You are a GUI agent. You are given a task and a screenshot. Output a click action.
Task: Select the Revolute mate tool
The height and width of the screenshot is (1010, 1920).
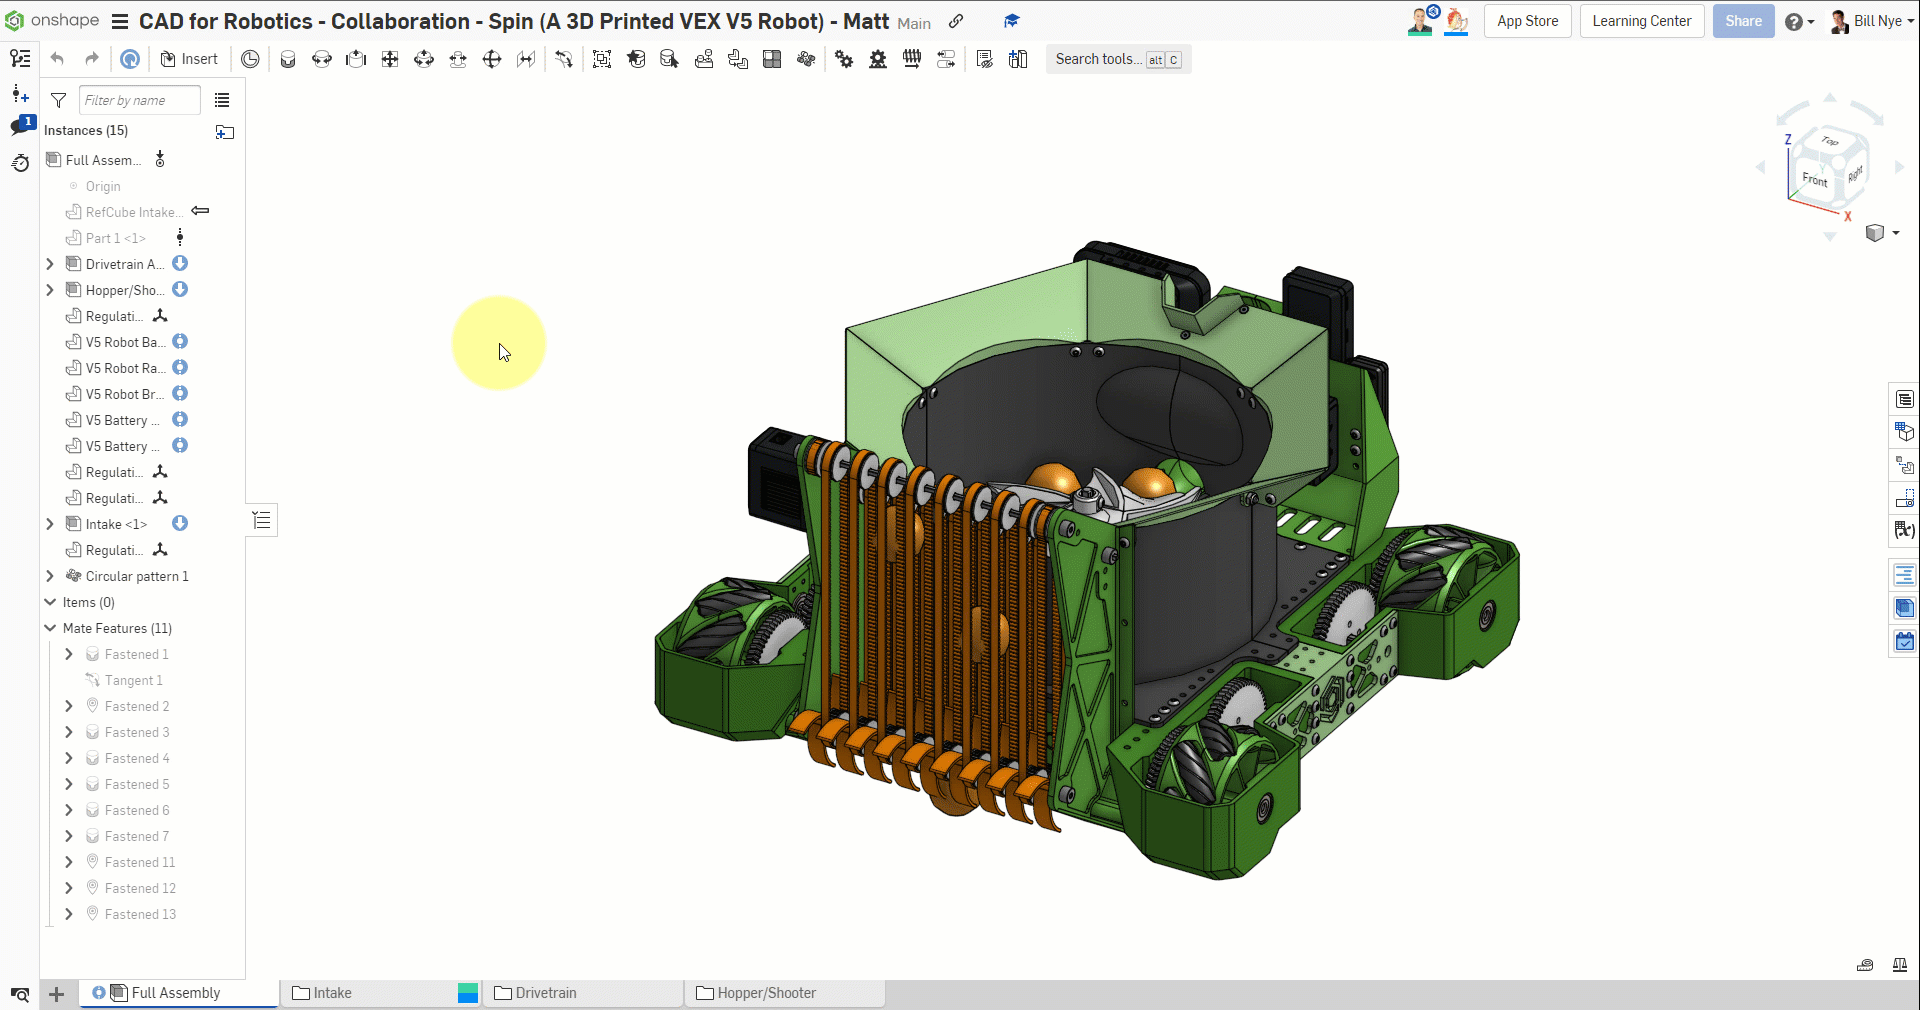[x=322, y=59]
